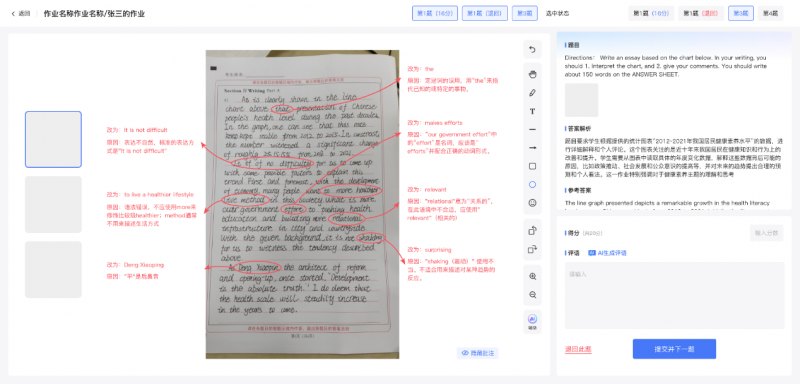Select the straight line tool
The image size is (800, 384).
pos(532,130)
